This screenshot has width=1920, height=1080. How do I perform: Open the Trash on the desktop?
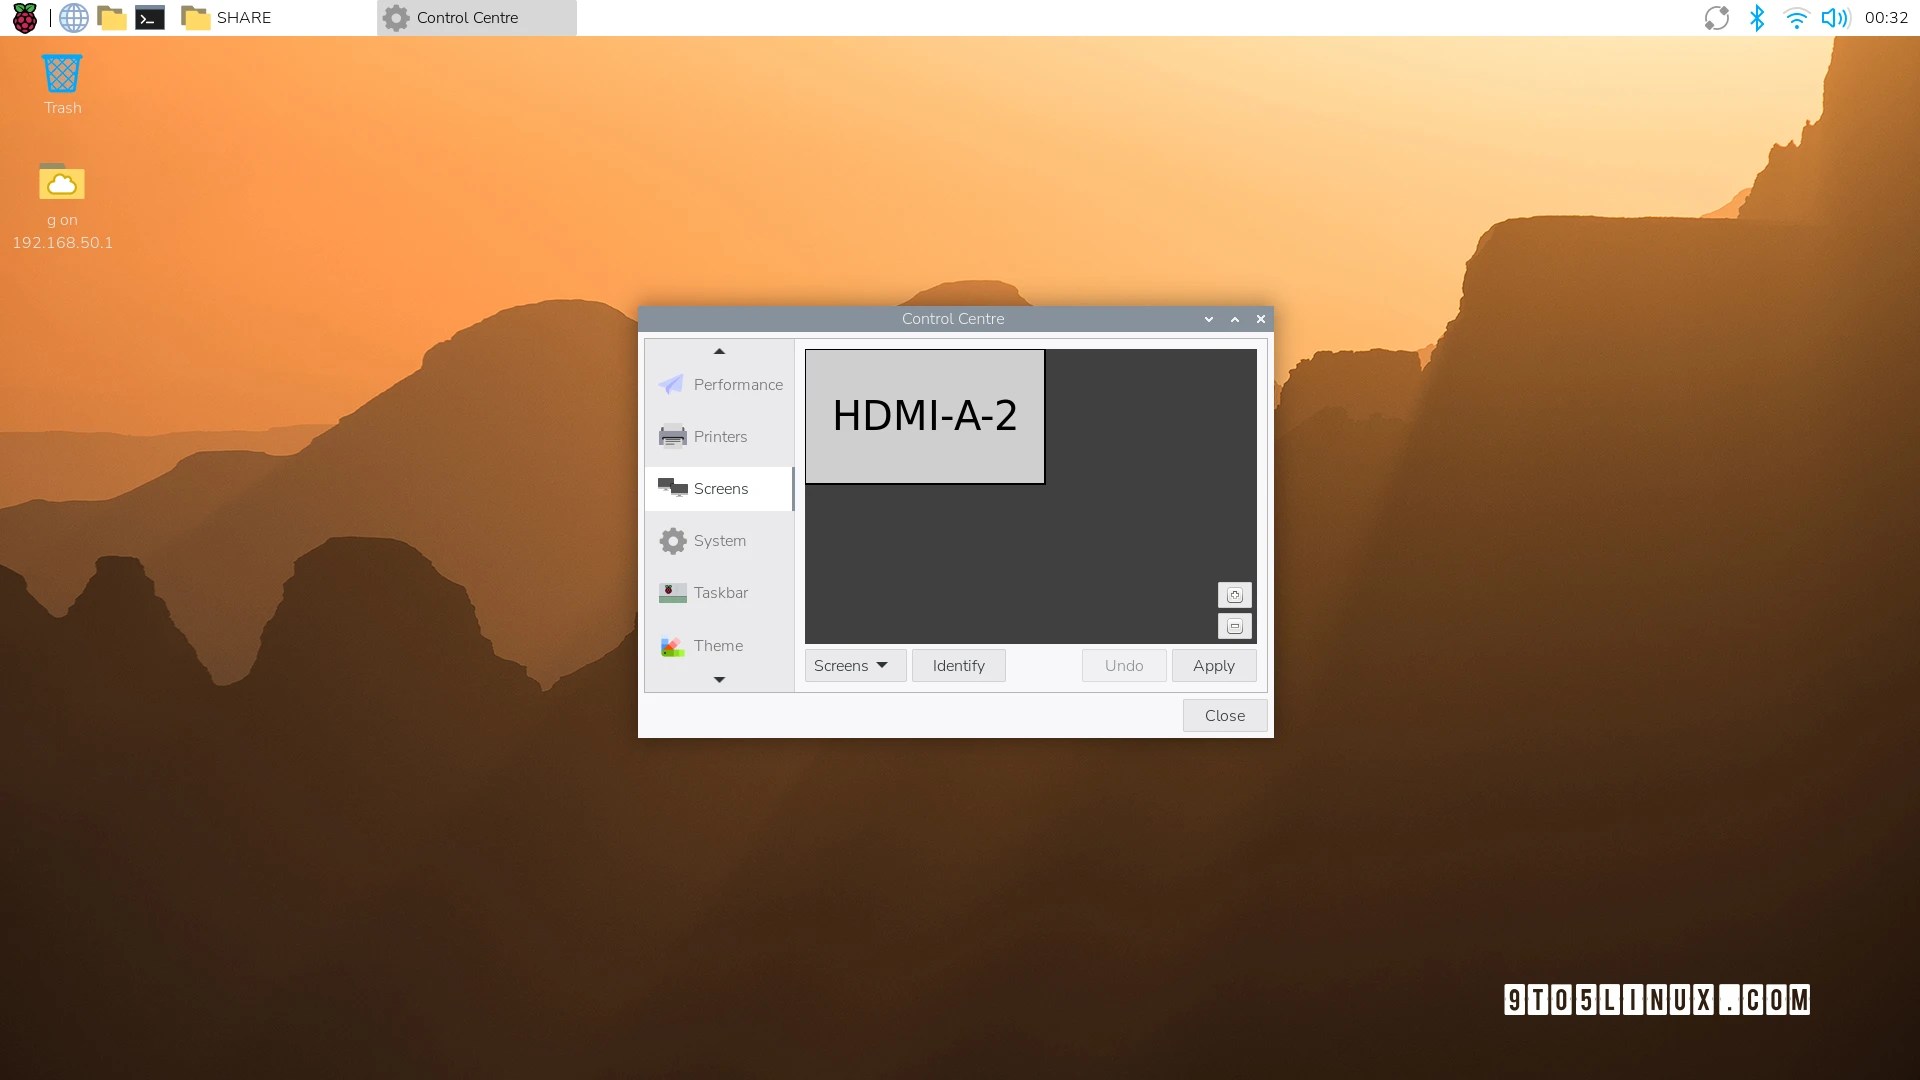[62, 75]
